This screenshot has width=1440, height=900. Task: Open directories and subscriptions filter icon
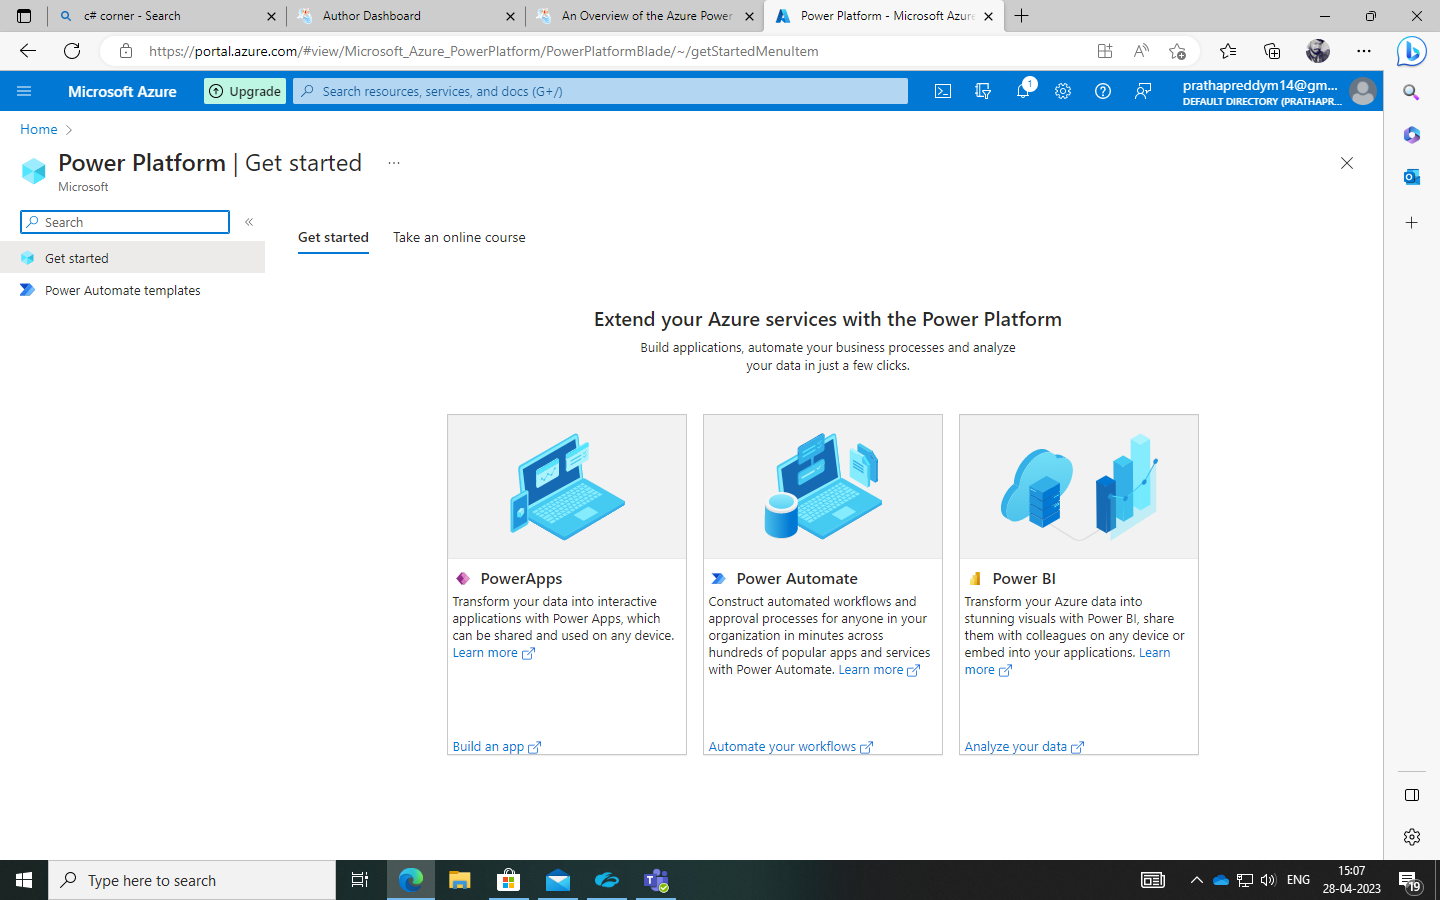tap(982, 91)
